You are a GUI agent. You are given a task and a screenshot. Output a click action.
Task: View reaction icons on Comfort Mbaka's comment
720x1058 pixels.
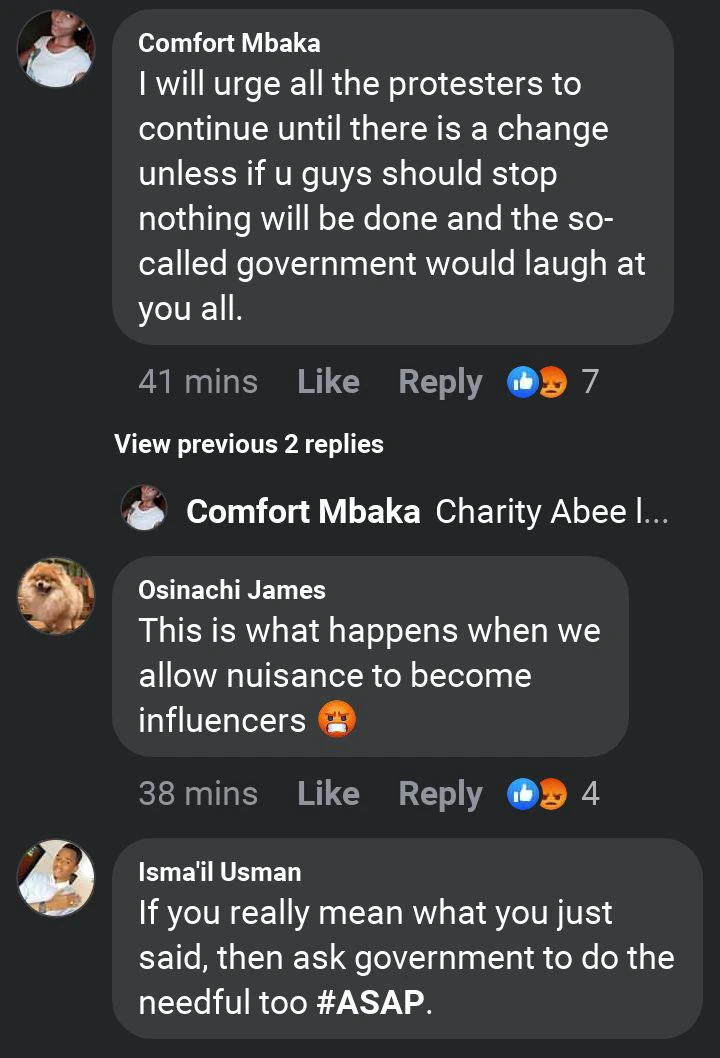537,381
